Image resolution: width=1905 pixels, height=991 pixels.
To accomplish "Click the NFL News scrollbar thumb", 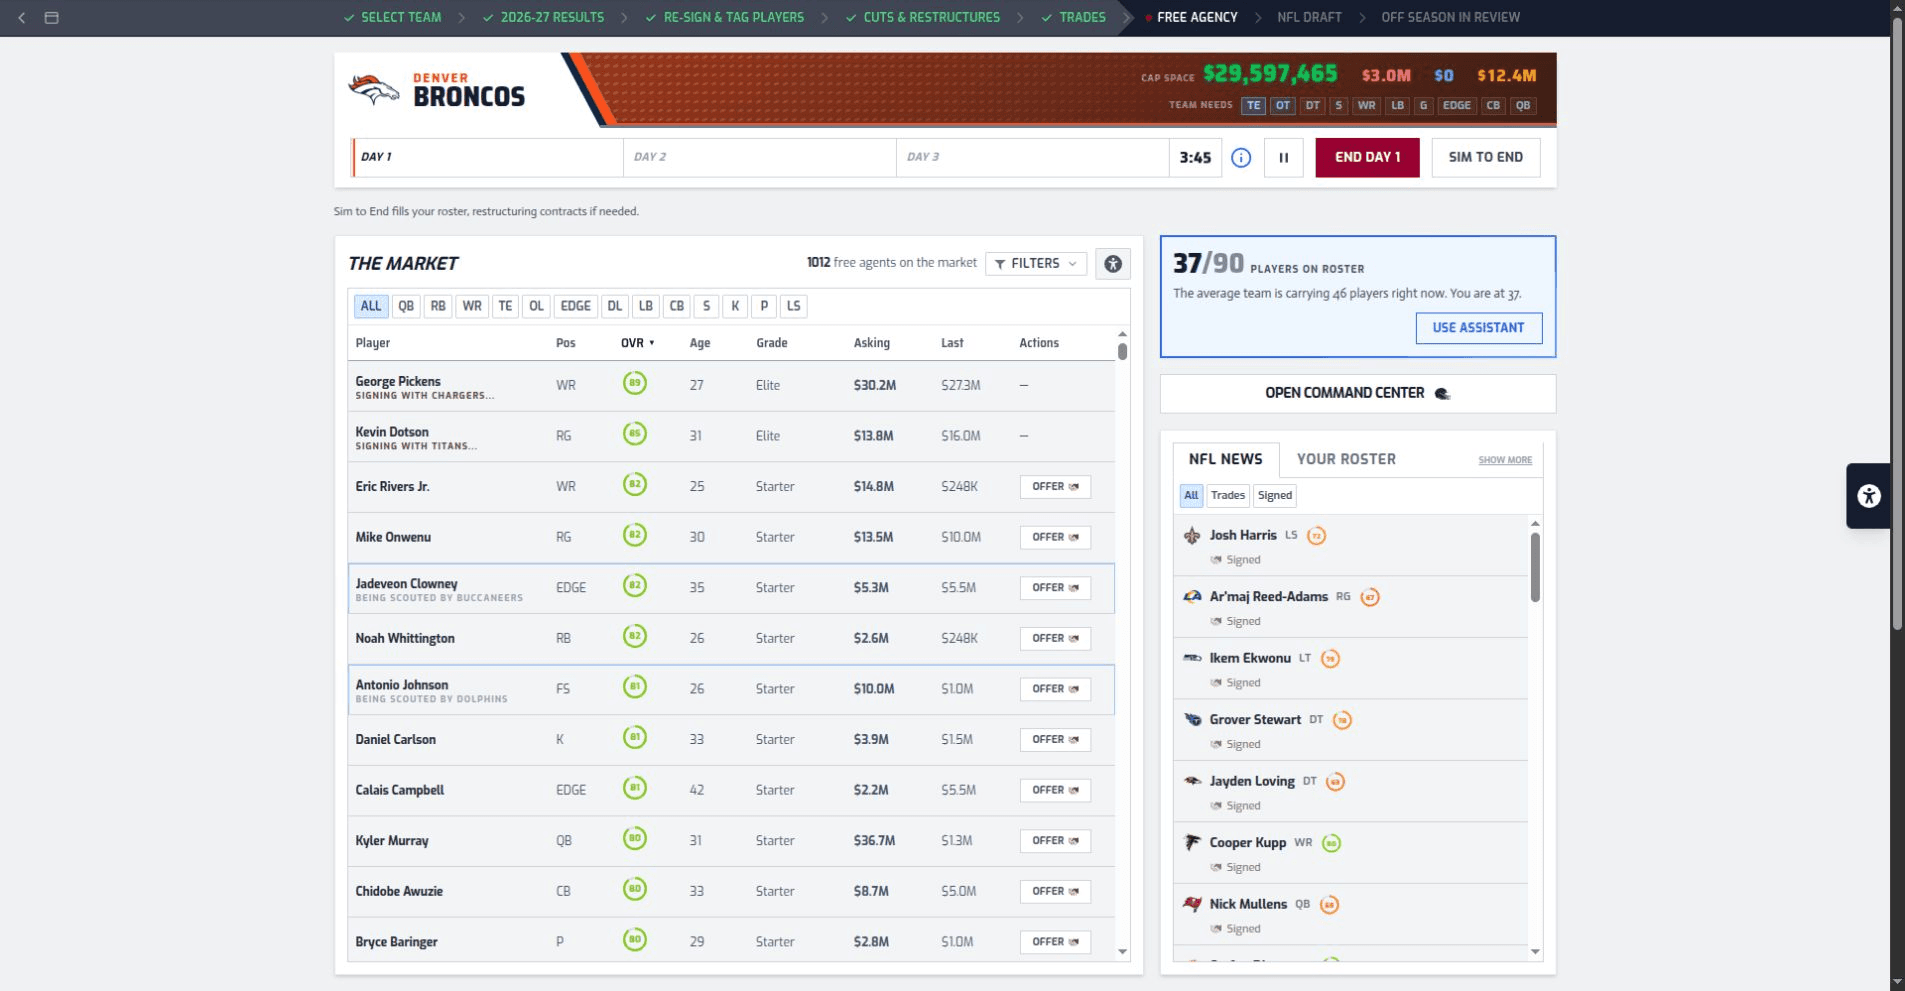I will 1535,566.
